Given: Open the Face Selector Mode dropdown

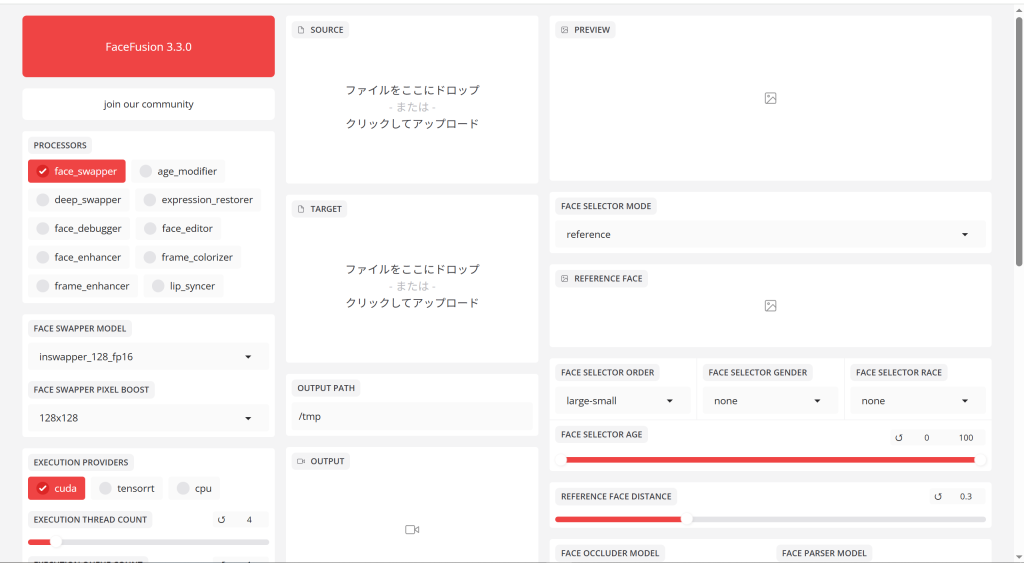Looking at the screenshot, I should click(x=771, y=234).
